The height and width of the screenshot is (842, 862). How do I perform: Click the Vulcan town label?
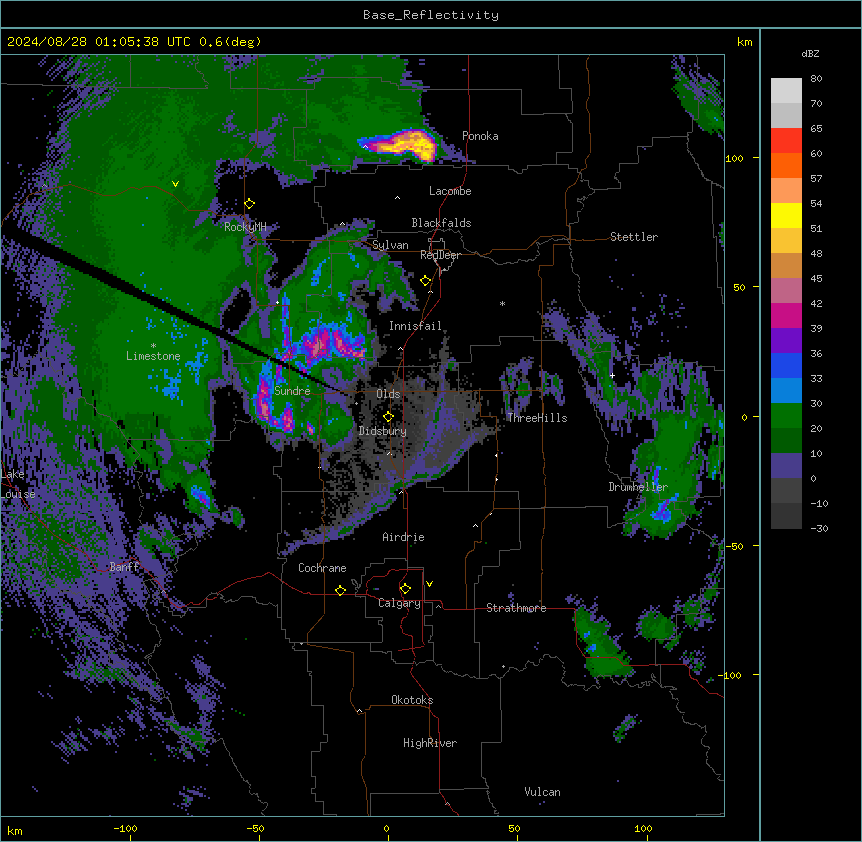[542, 792]
